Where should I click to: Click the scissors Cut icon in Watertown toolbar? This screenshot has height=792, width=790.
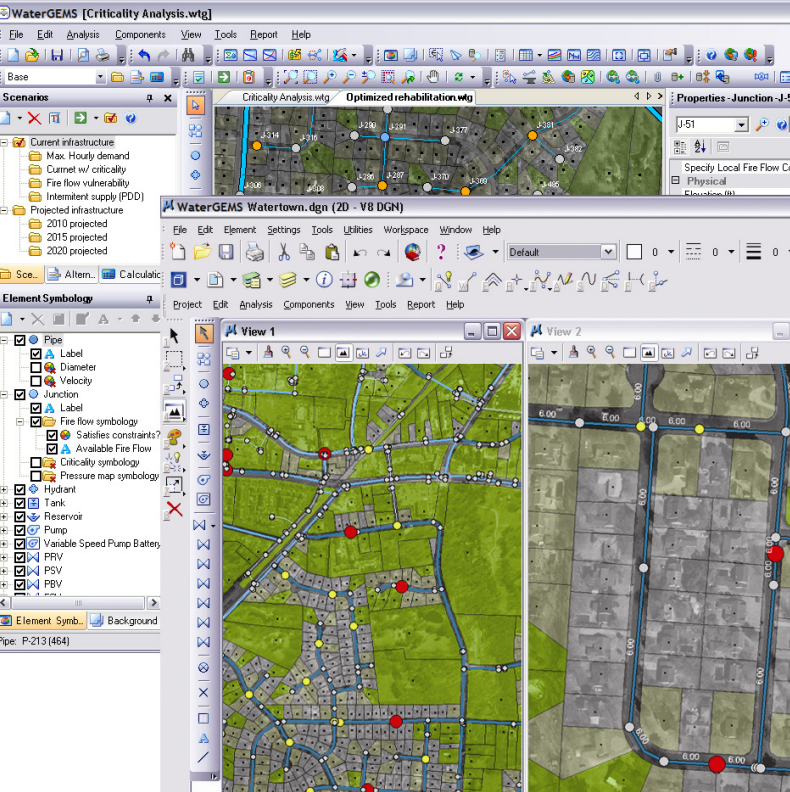[284, 252]
